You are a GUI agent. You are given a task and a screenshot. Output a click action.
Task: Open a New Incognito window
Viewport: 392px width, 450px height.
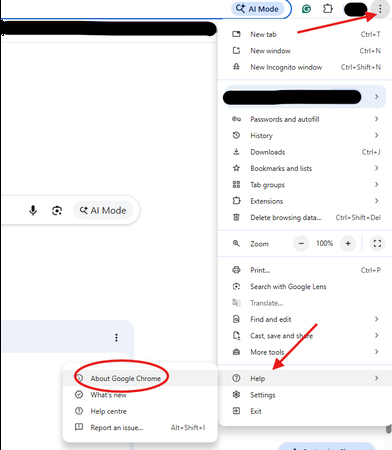click(305, 67)
